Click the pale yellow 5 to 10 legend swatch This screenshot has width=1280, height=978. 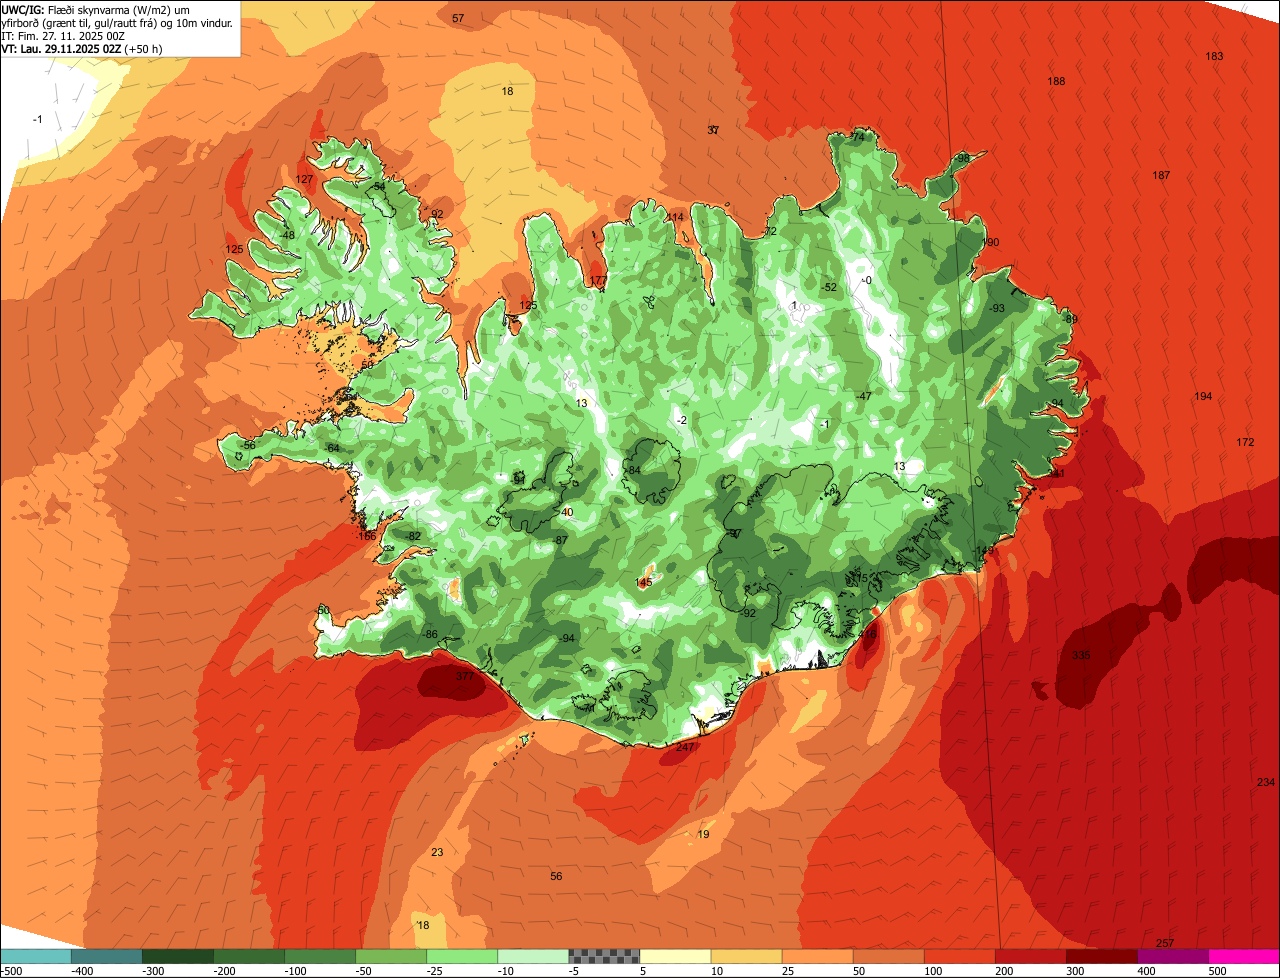click(x=675, y=956)
